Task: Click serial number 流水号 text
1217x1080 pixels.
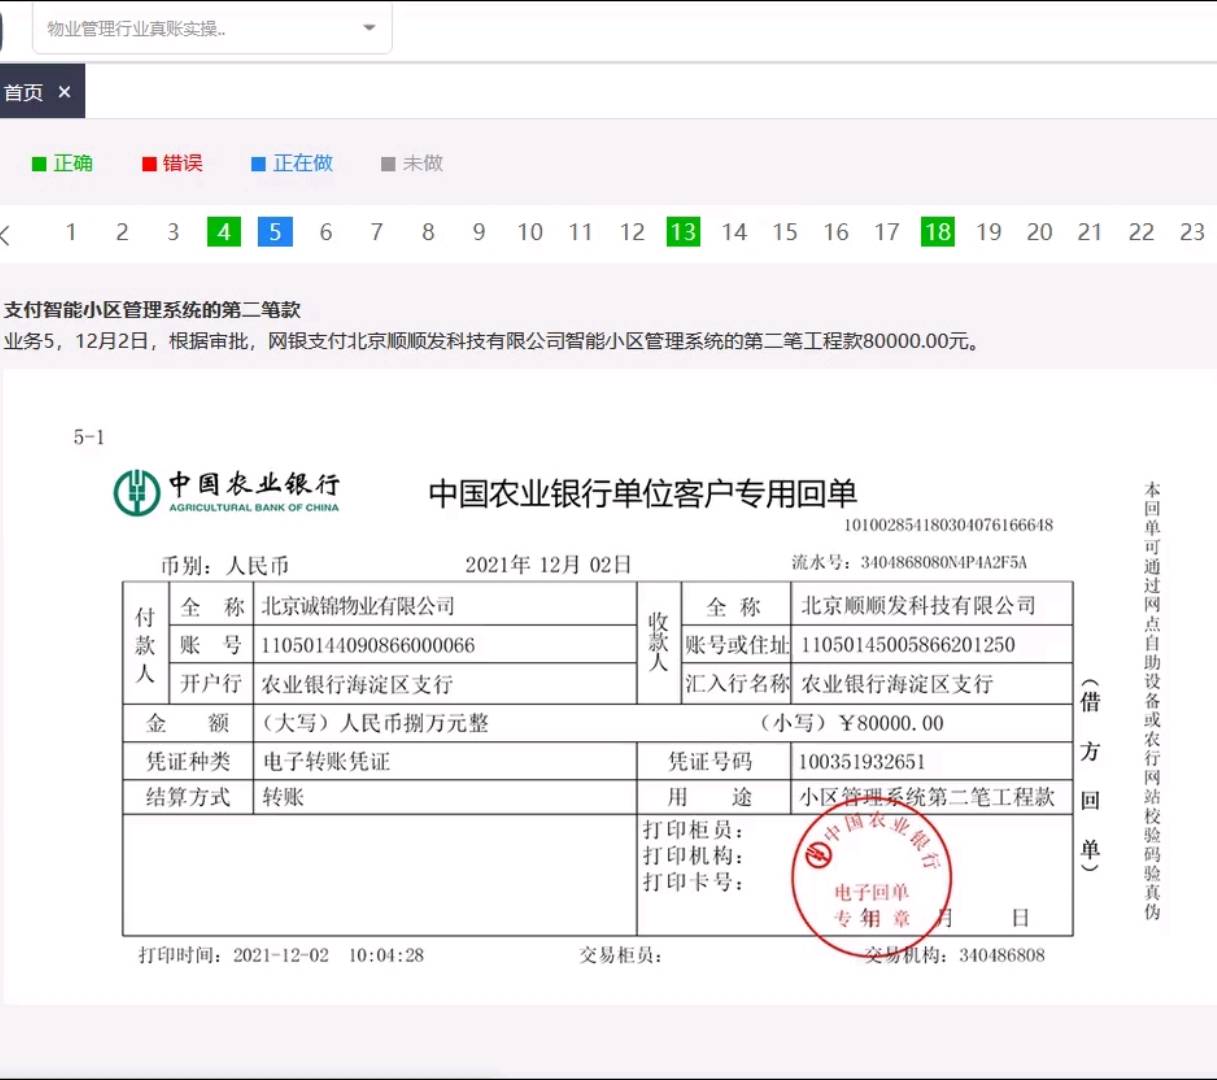Action: (909, 562)
